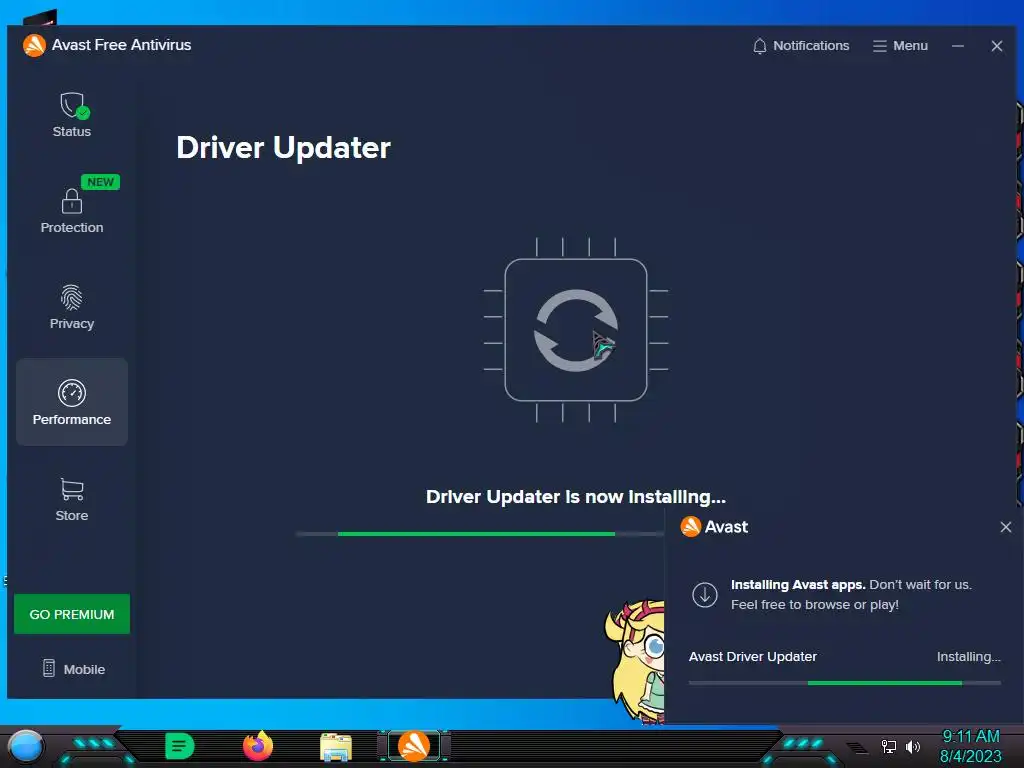Image resolution: width=1024 pixels, height=768 pixels.
Task: Click the Installing Avast apps message text
Action: (851, 594)
